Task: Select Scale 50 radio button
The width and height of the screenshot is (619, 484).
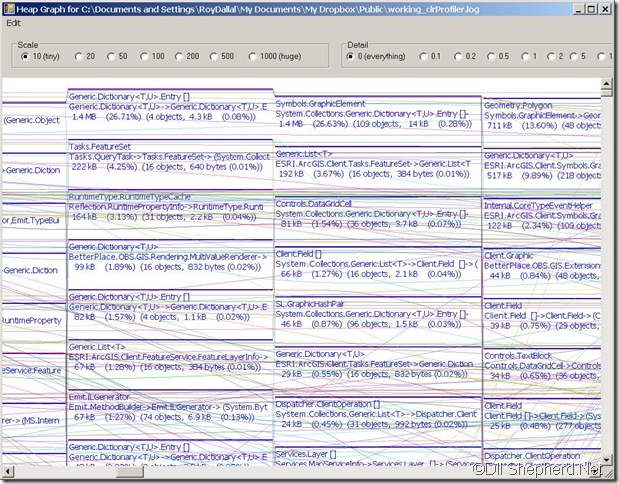Action: pos(117,56)
